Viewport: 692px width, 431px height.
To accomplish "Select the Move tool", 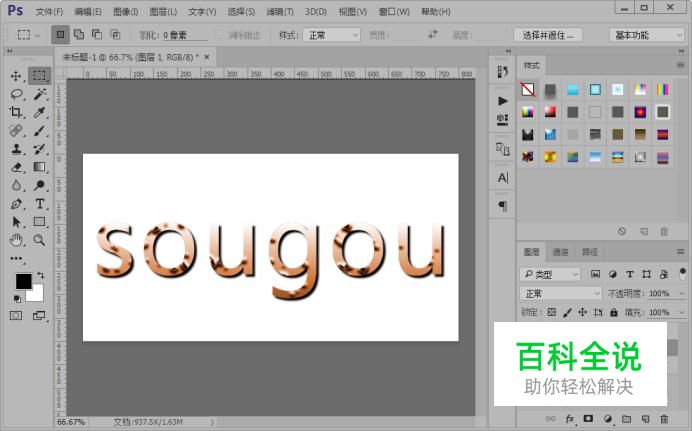I will click(16, 76).
